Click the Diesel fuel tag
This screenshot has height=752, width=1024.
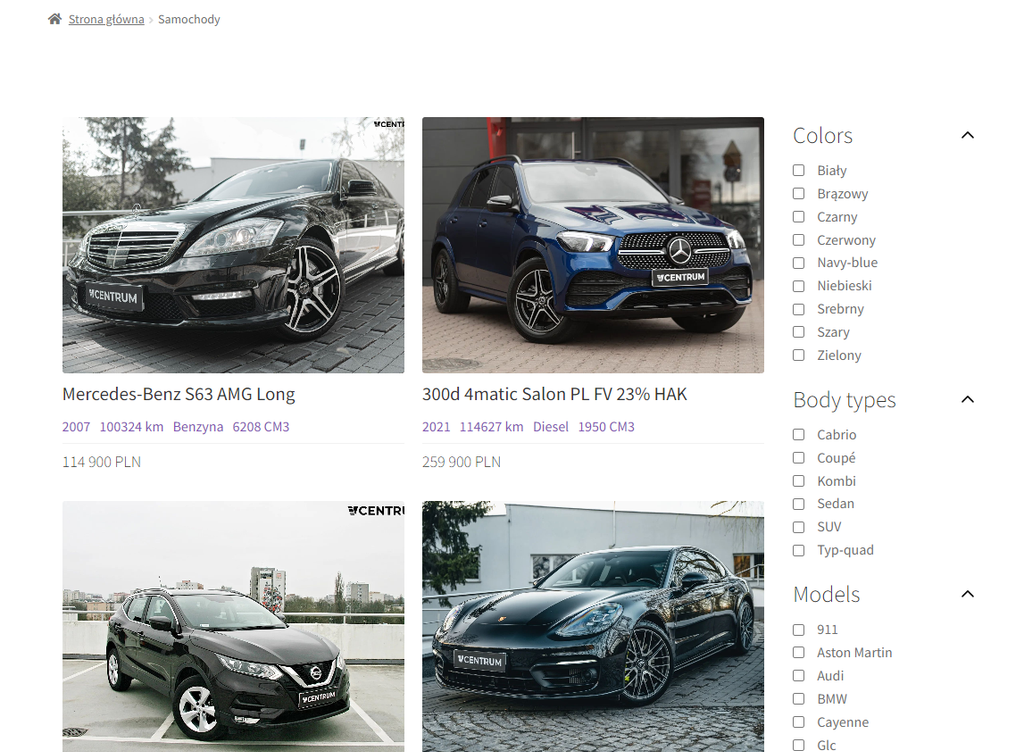point(551,427)
